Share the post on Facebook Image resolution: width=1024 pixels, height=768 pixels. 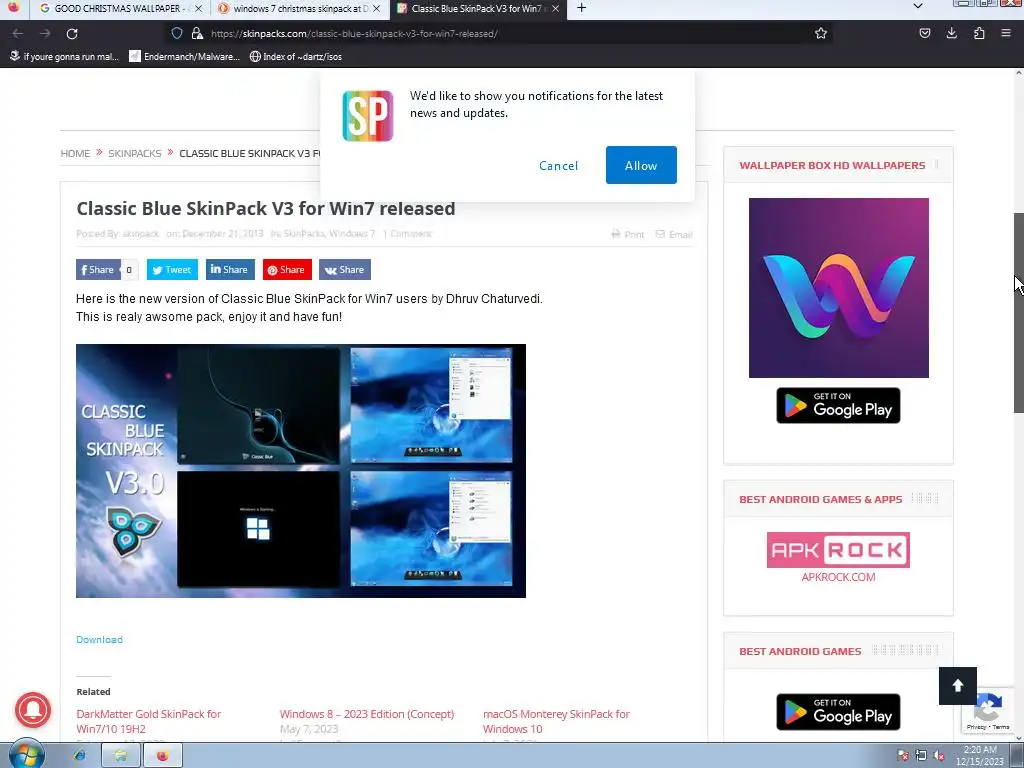pyautogui.click(x=98, y=270)
